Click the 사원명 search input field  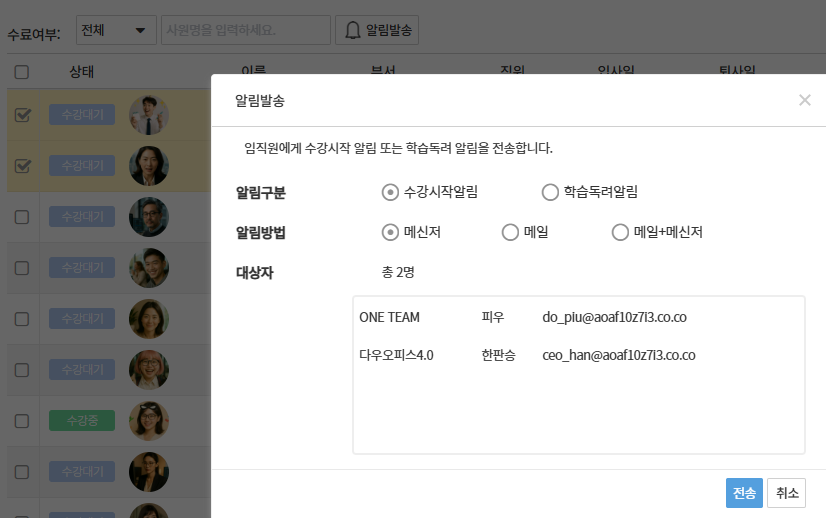point(245,30)
